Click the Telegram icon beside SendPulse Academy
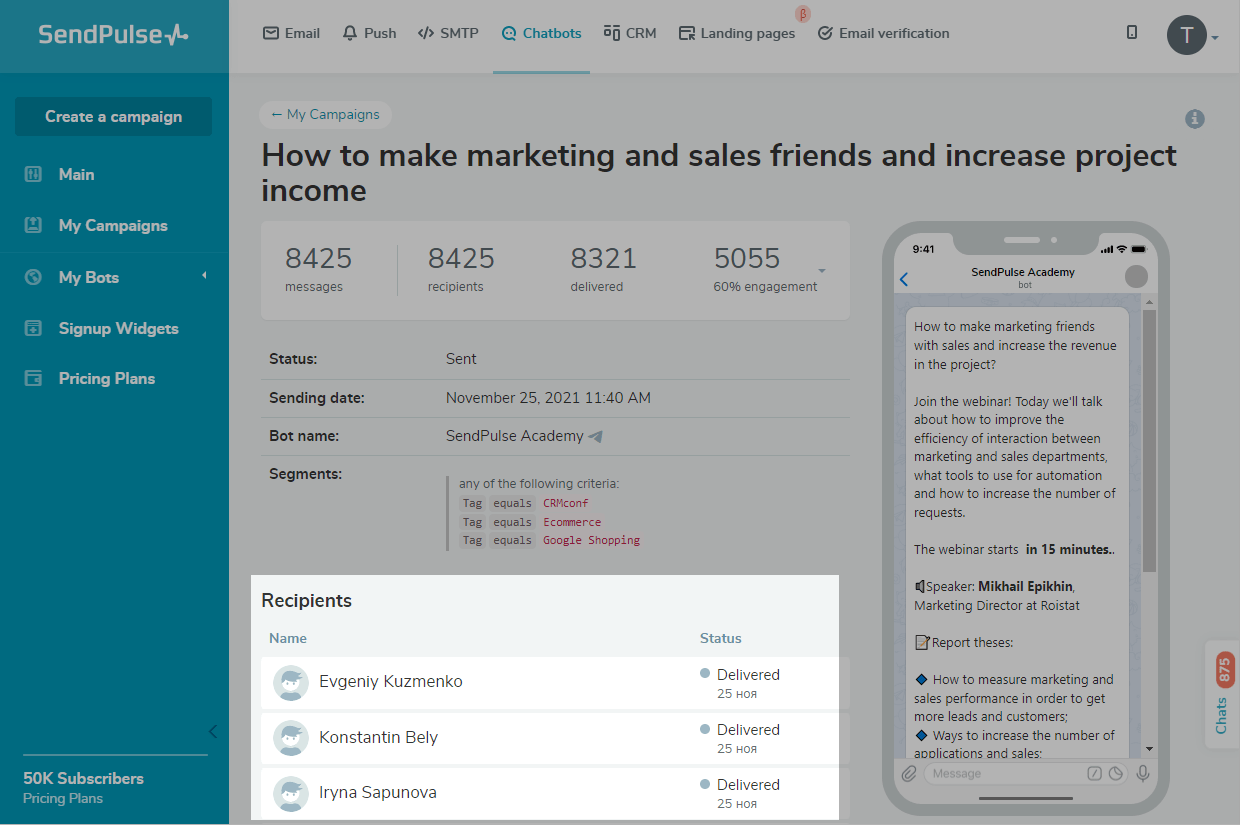 click(x=596, y=436)
